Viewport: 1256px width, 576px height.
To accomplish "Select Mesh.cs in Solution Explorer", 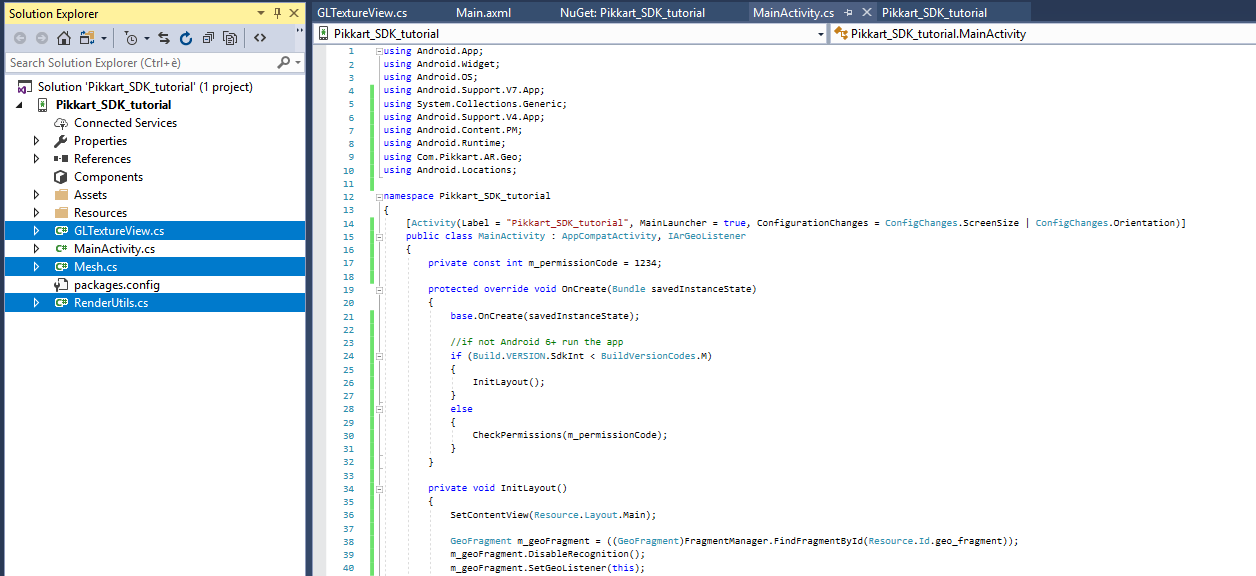I will [x=95, y=267].
